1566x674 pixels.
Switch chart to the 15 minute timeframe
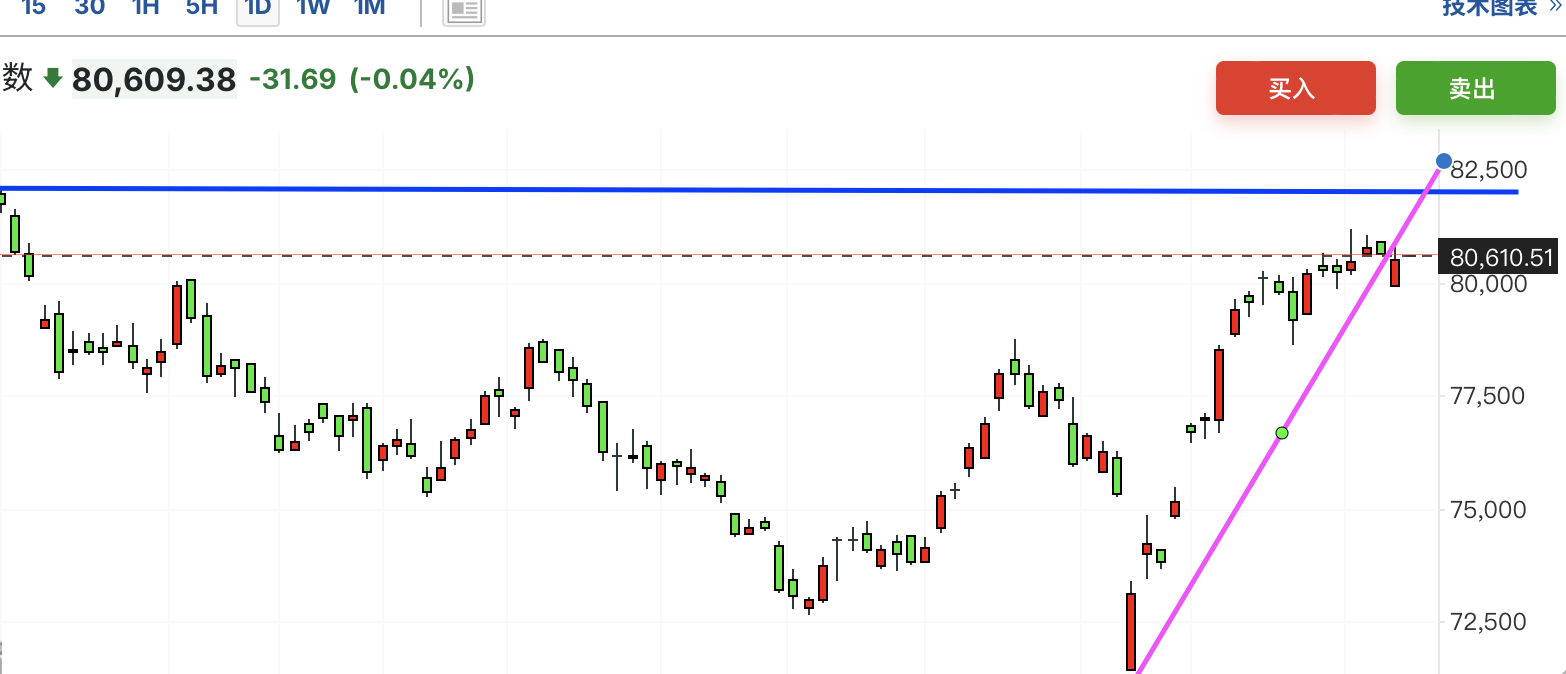tap(33, 8)
